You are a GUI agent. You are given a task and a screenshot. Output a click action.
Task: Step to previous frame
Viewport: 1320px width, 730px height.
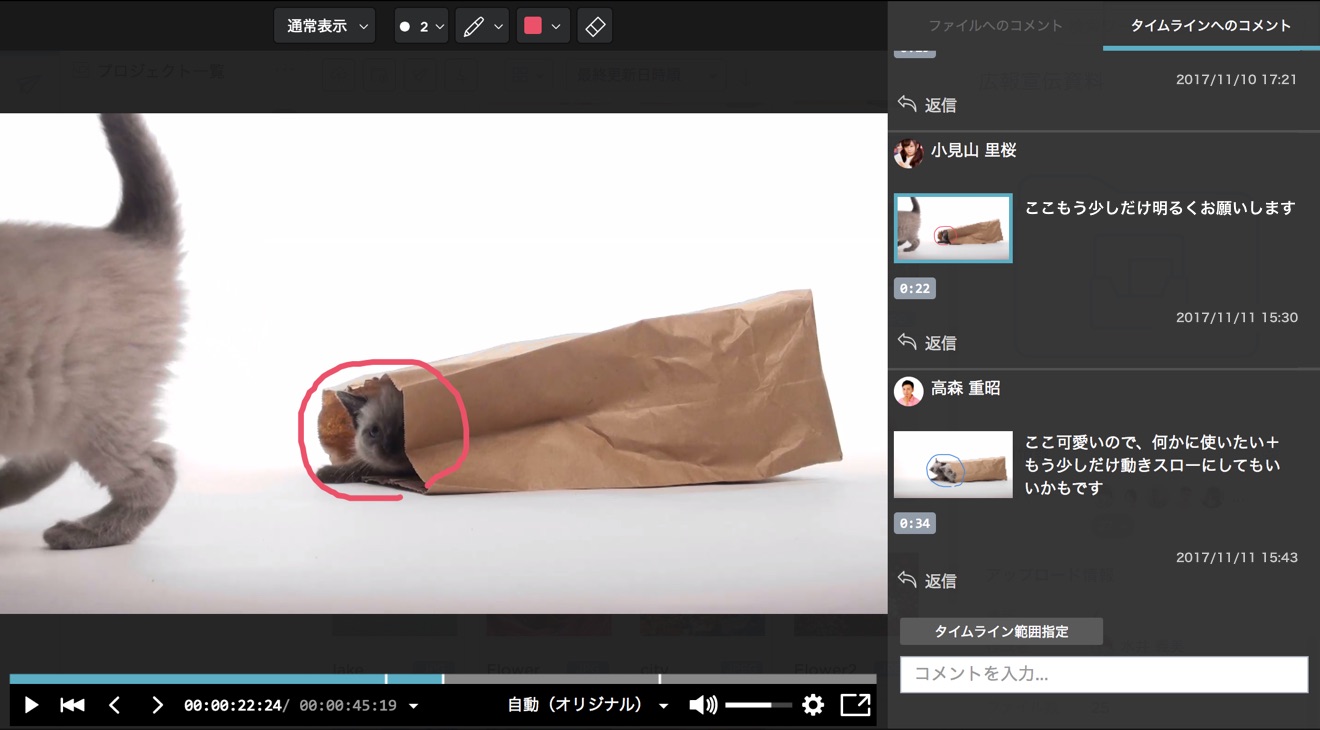coord(114,705)
